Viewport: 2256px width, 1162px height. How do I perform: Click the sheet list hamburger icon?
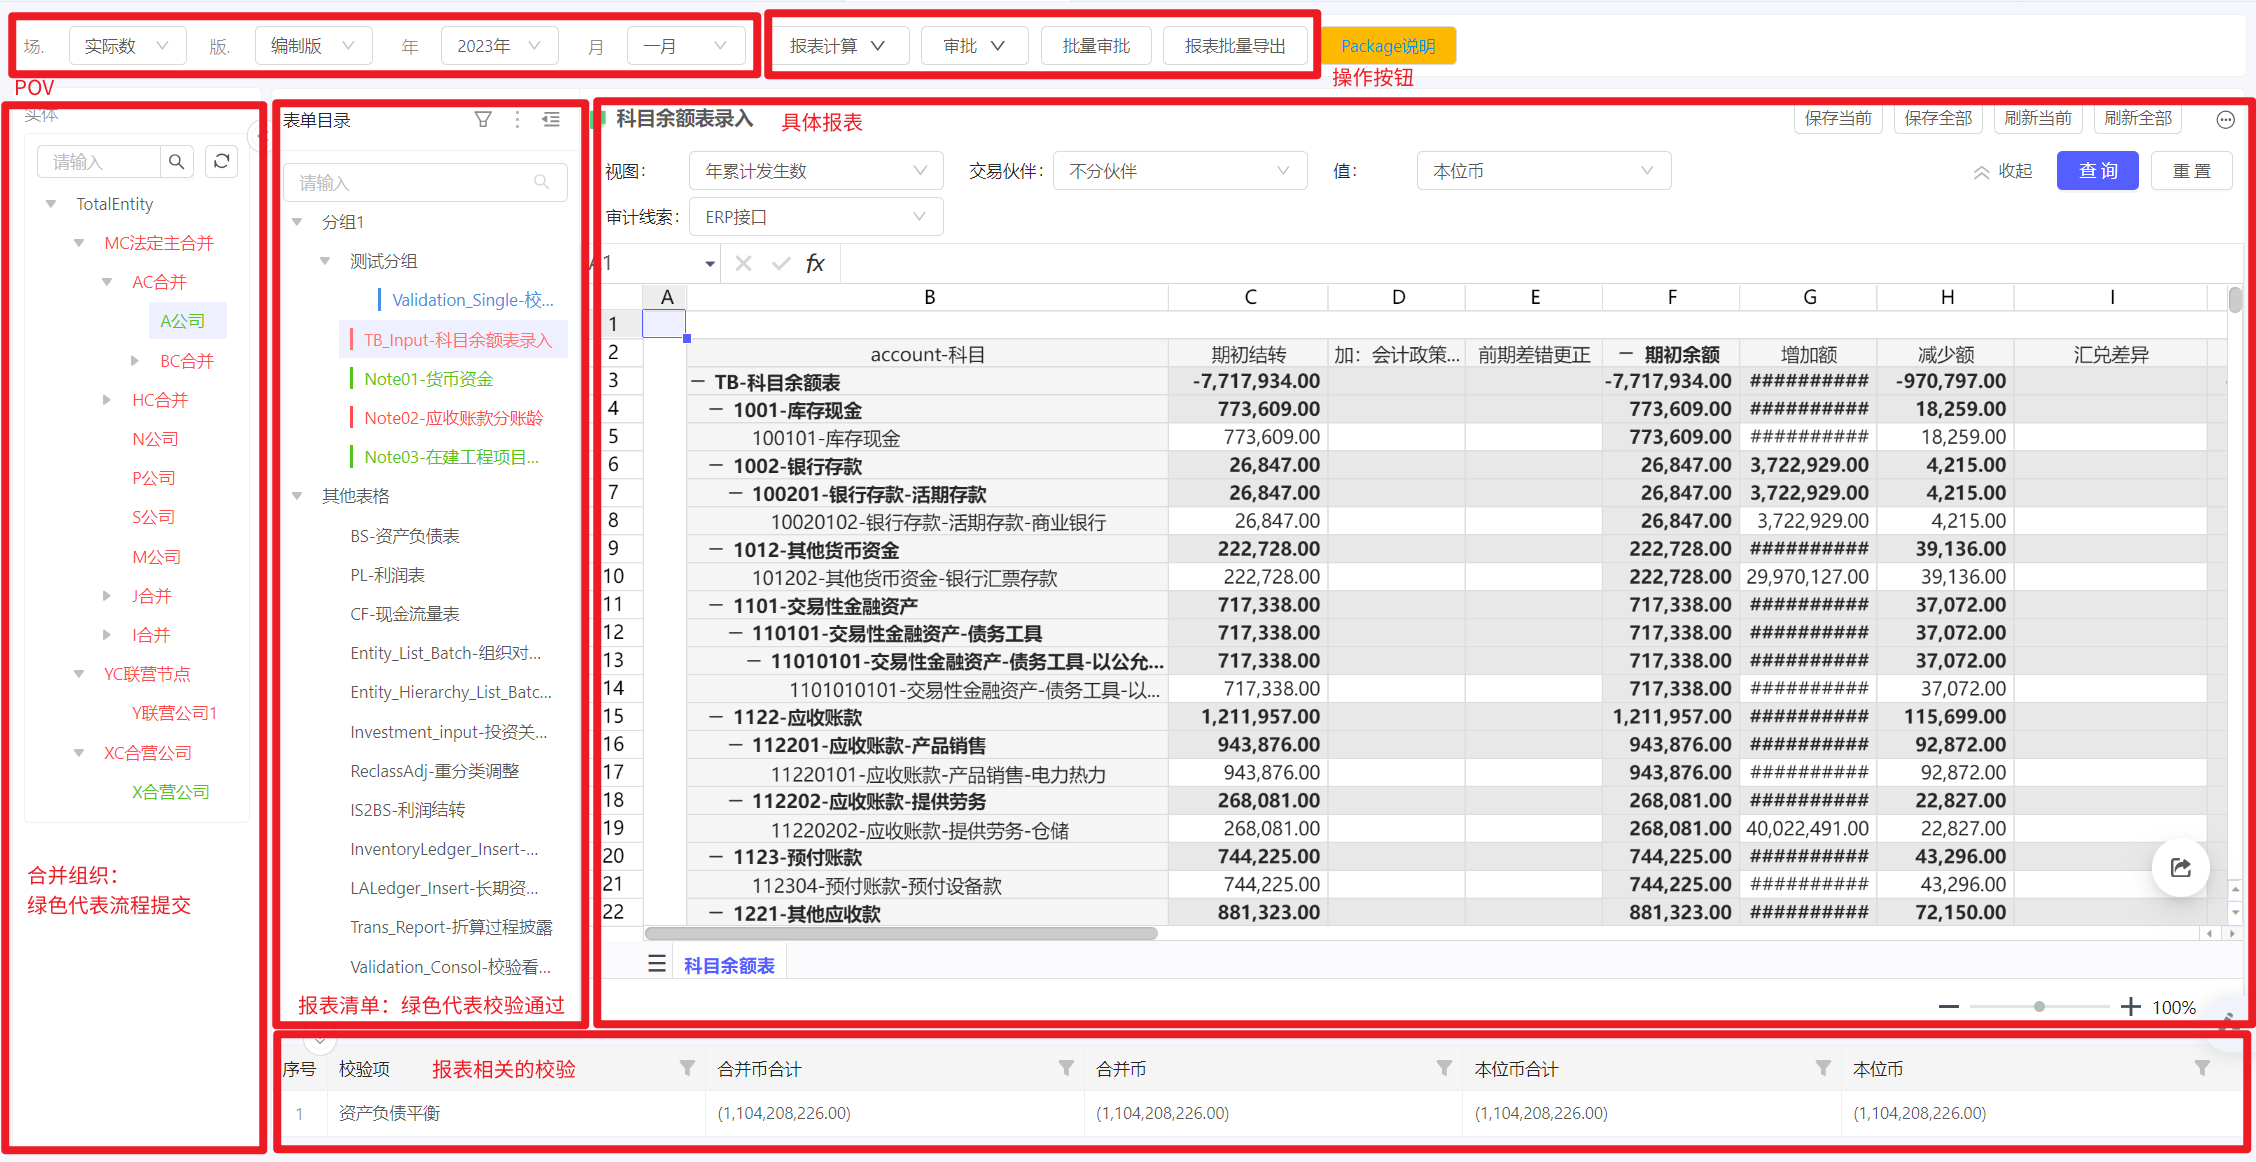657,964
